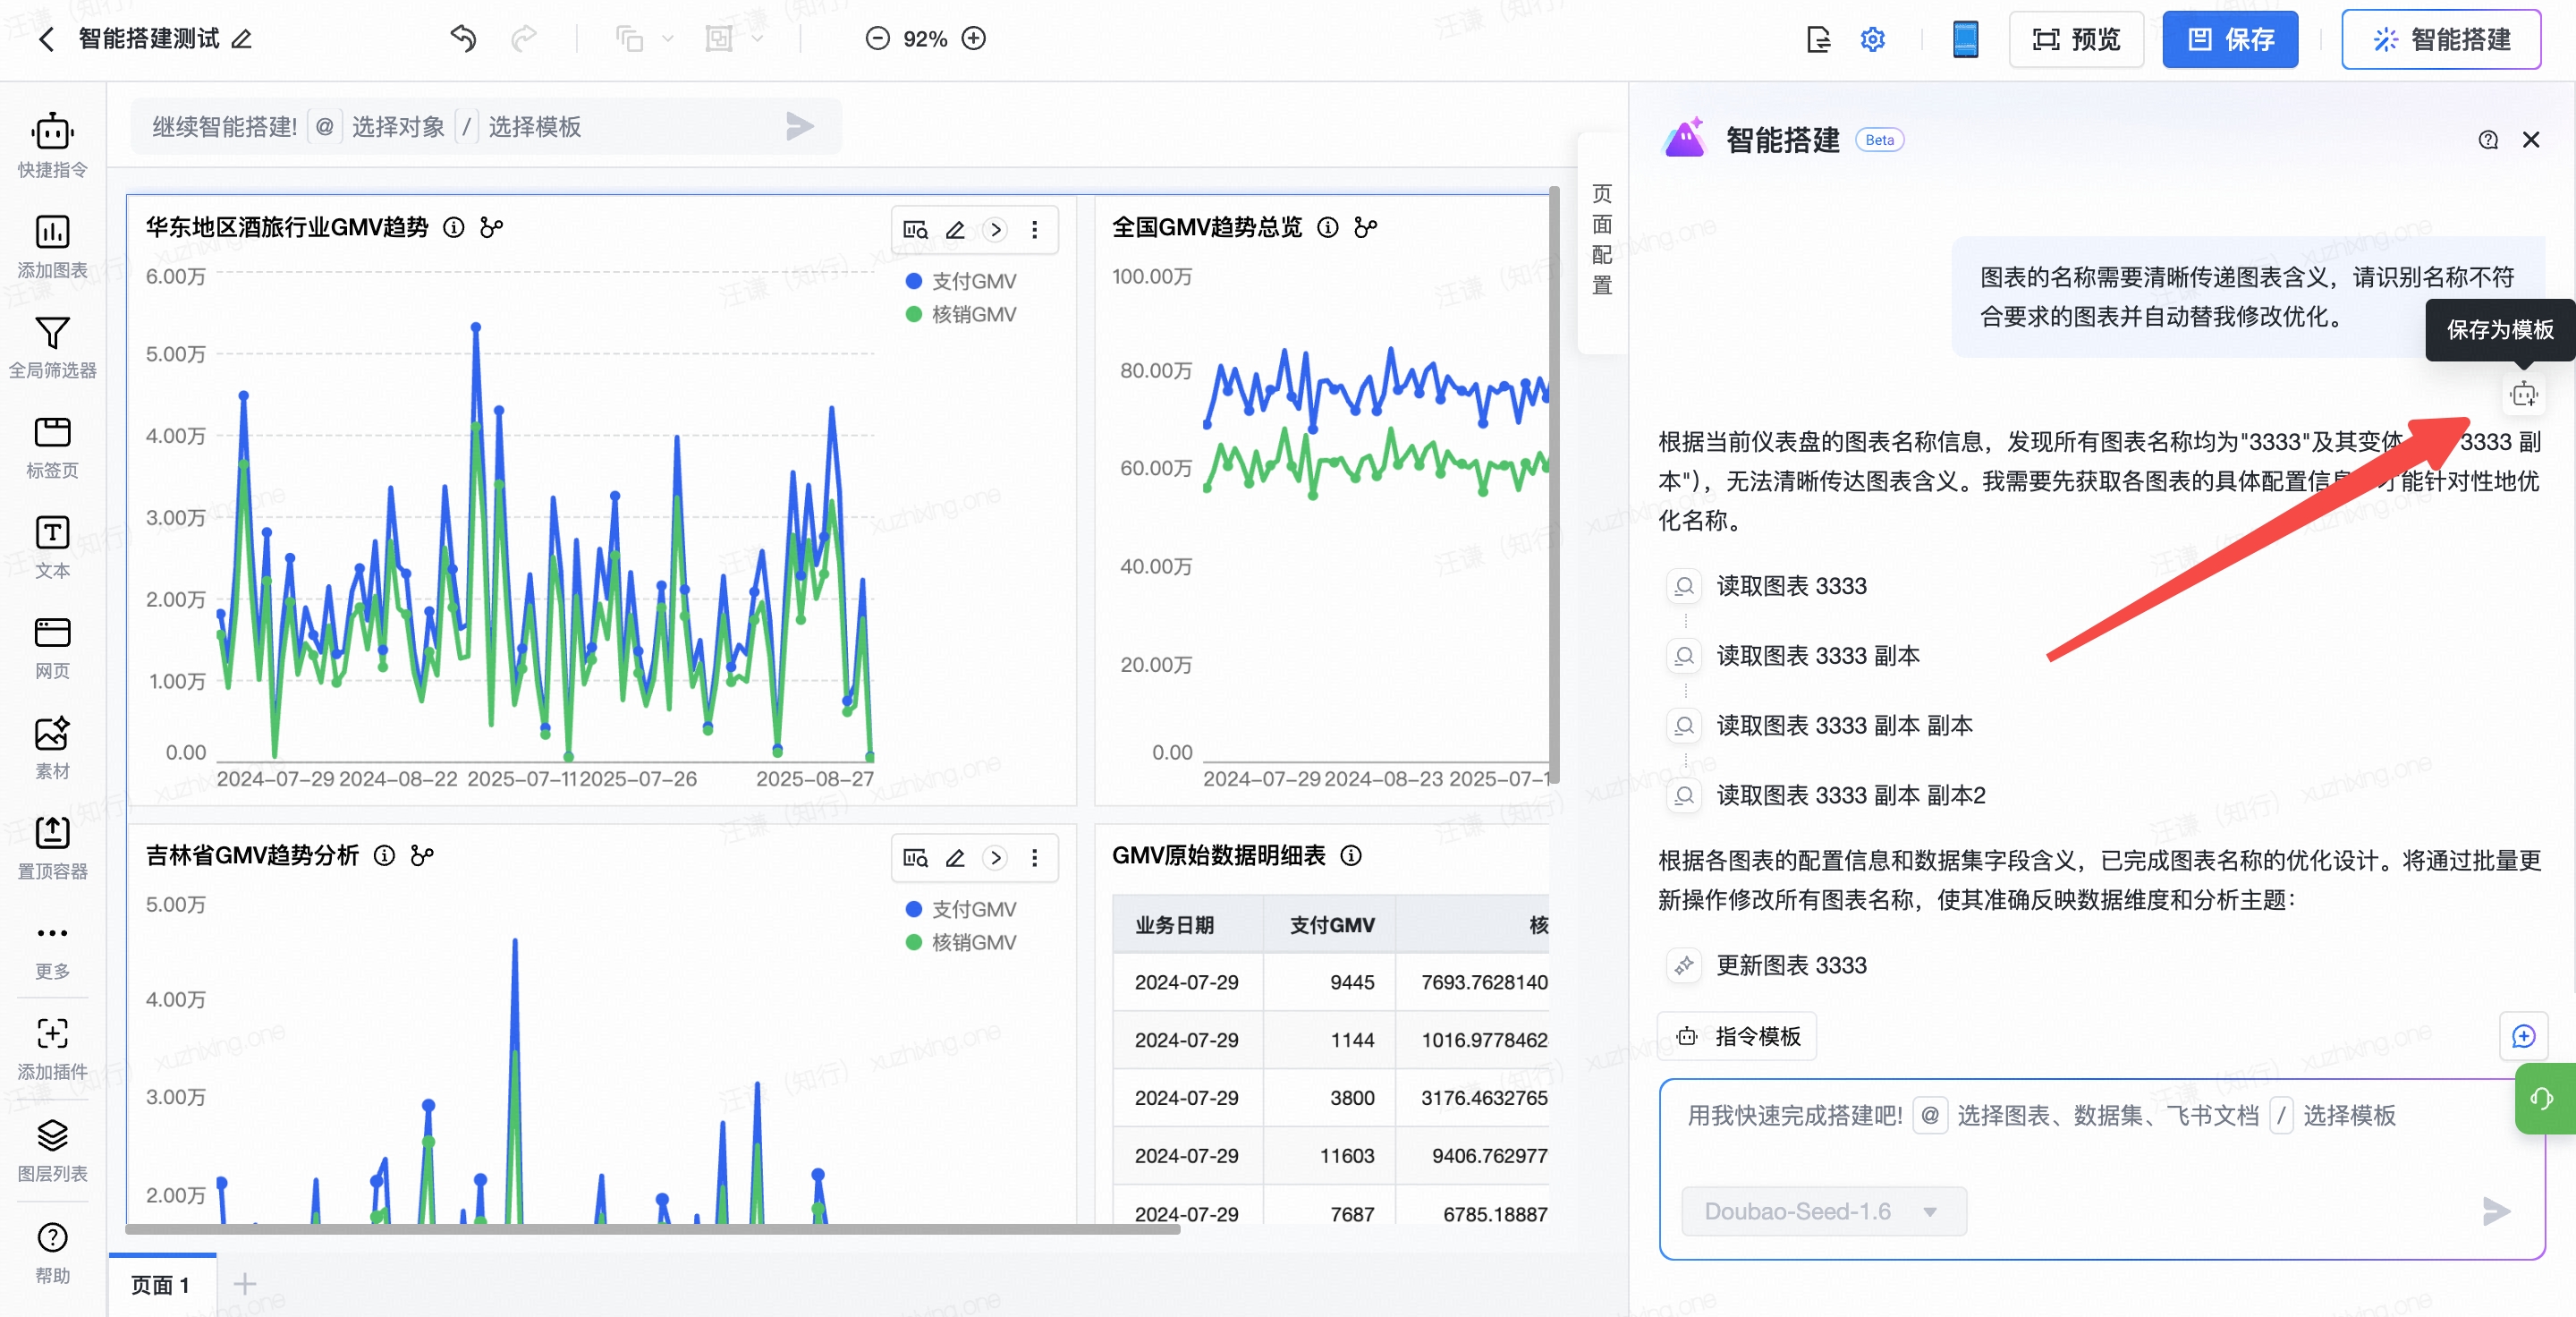Open the 全局筛选器 funnel icon

(x=52, y=333)
